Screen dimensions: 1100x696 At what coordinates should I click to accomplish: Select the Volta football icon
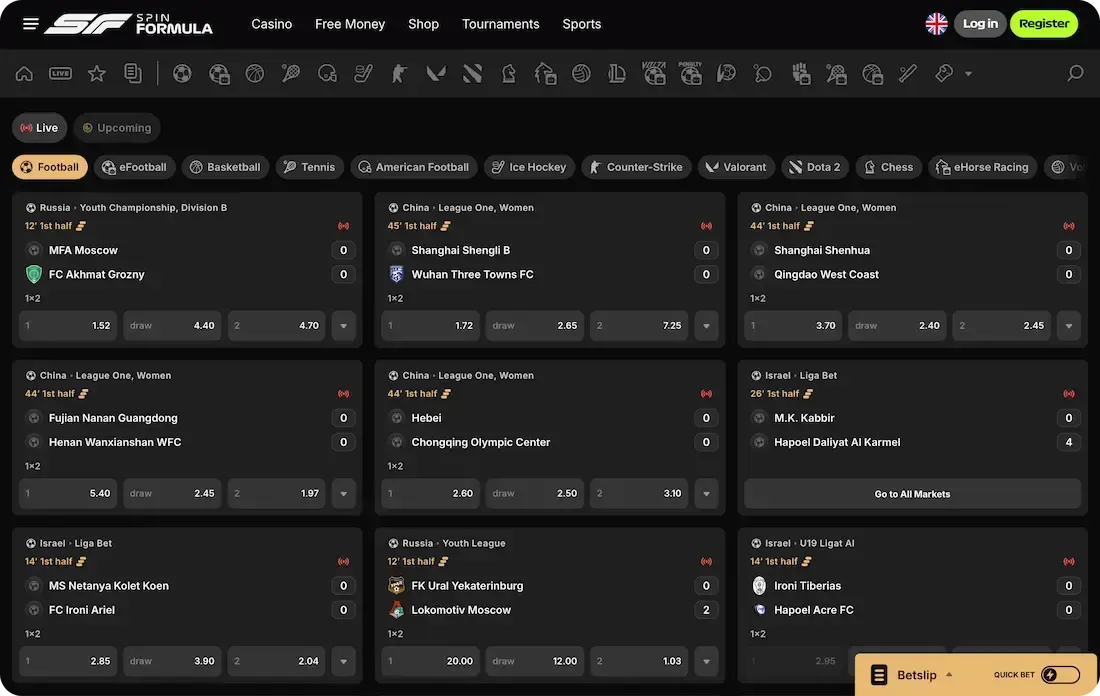click(x=654, y=73)
